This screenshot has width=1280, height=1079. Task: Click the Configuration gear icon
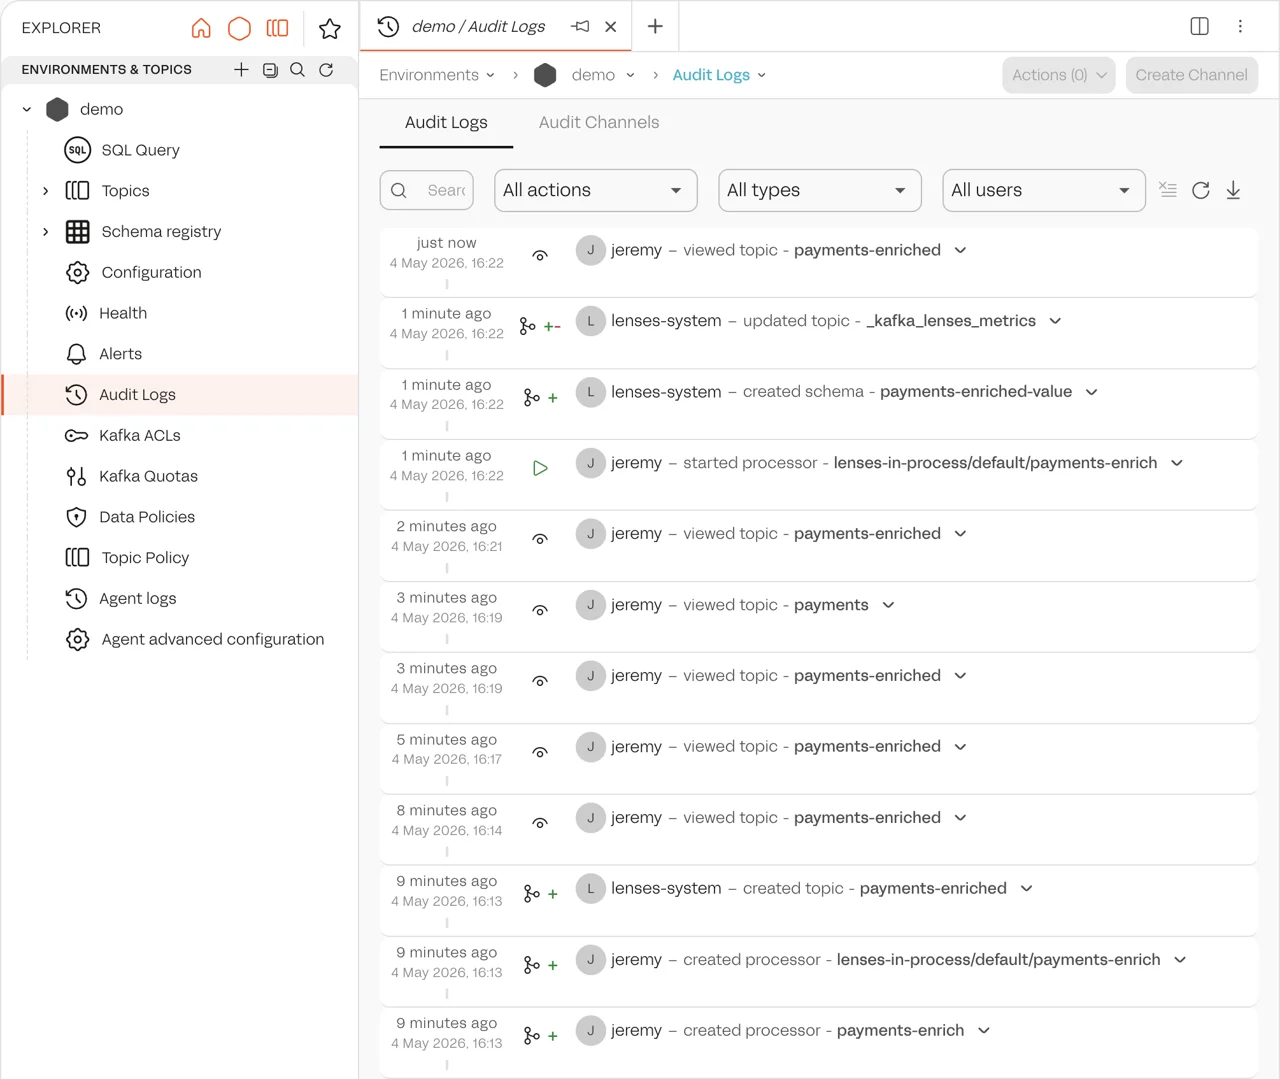[x=77, y=272]
